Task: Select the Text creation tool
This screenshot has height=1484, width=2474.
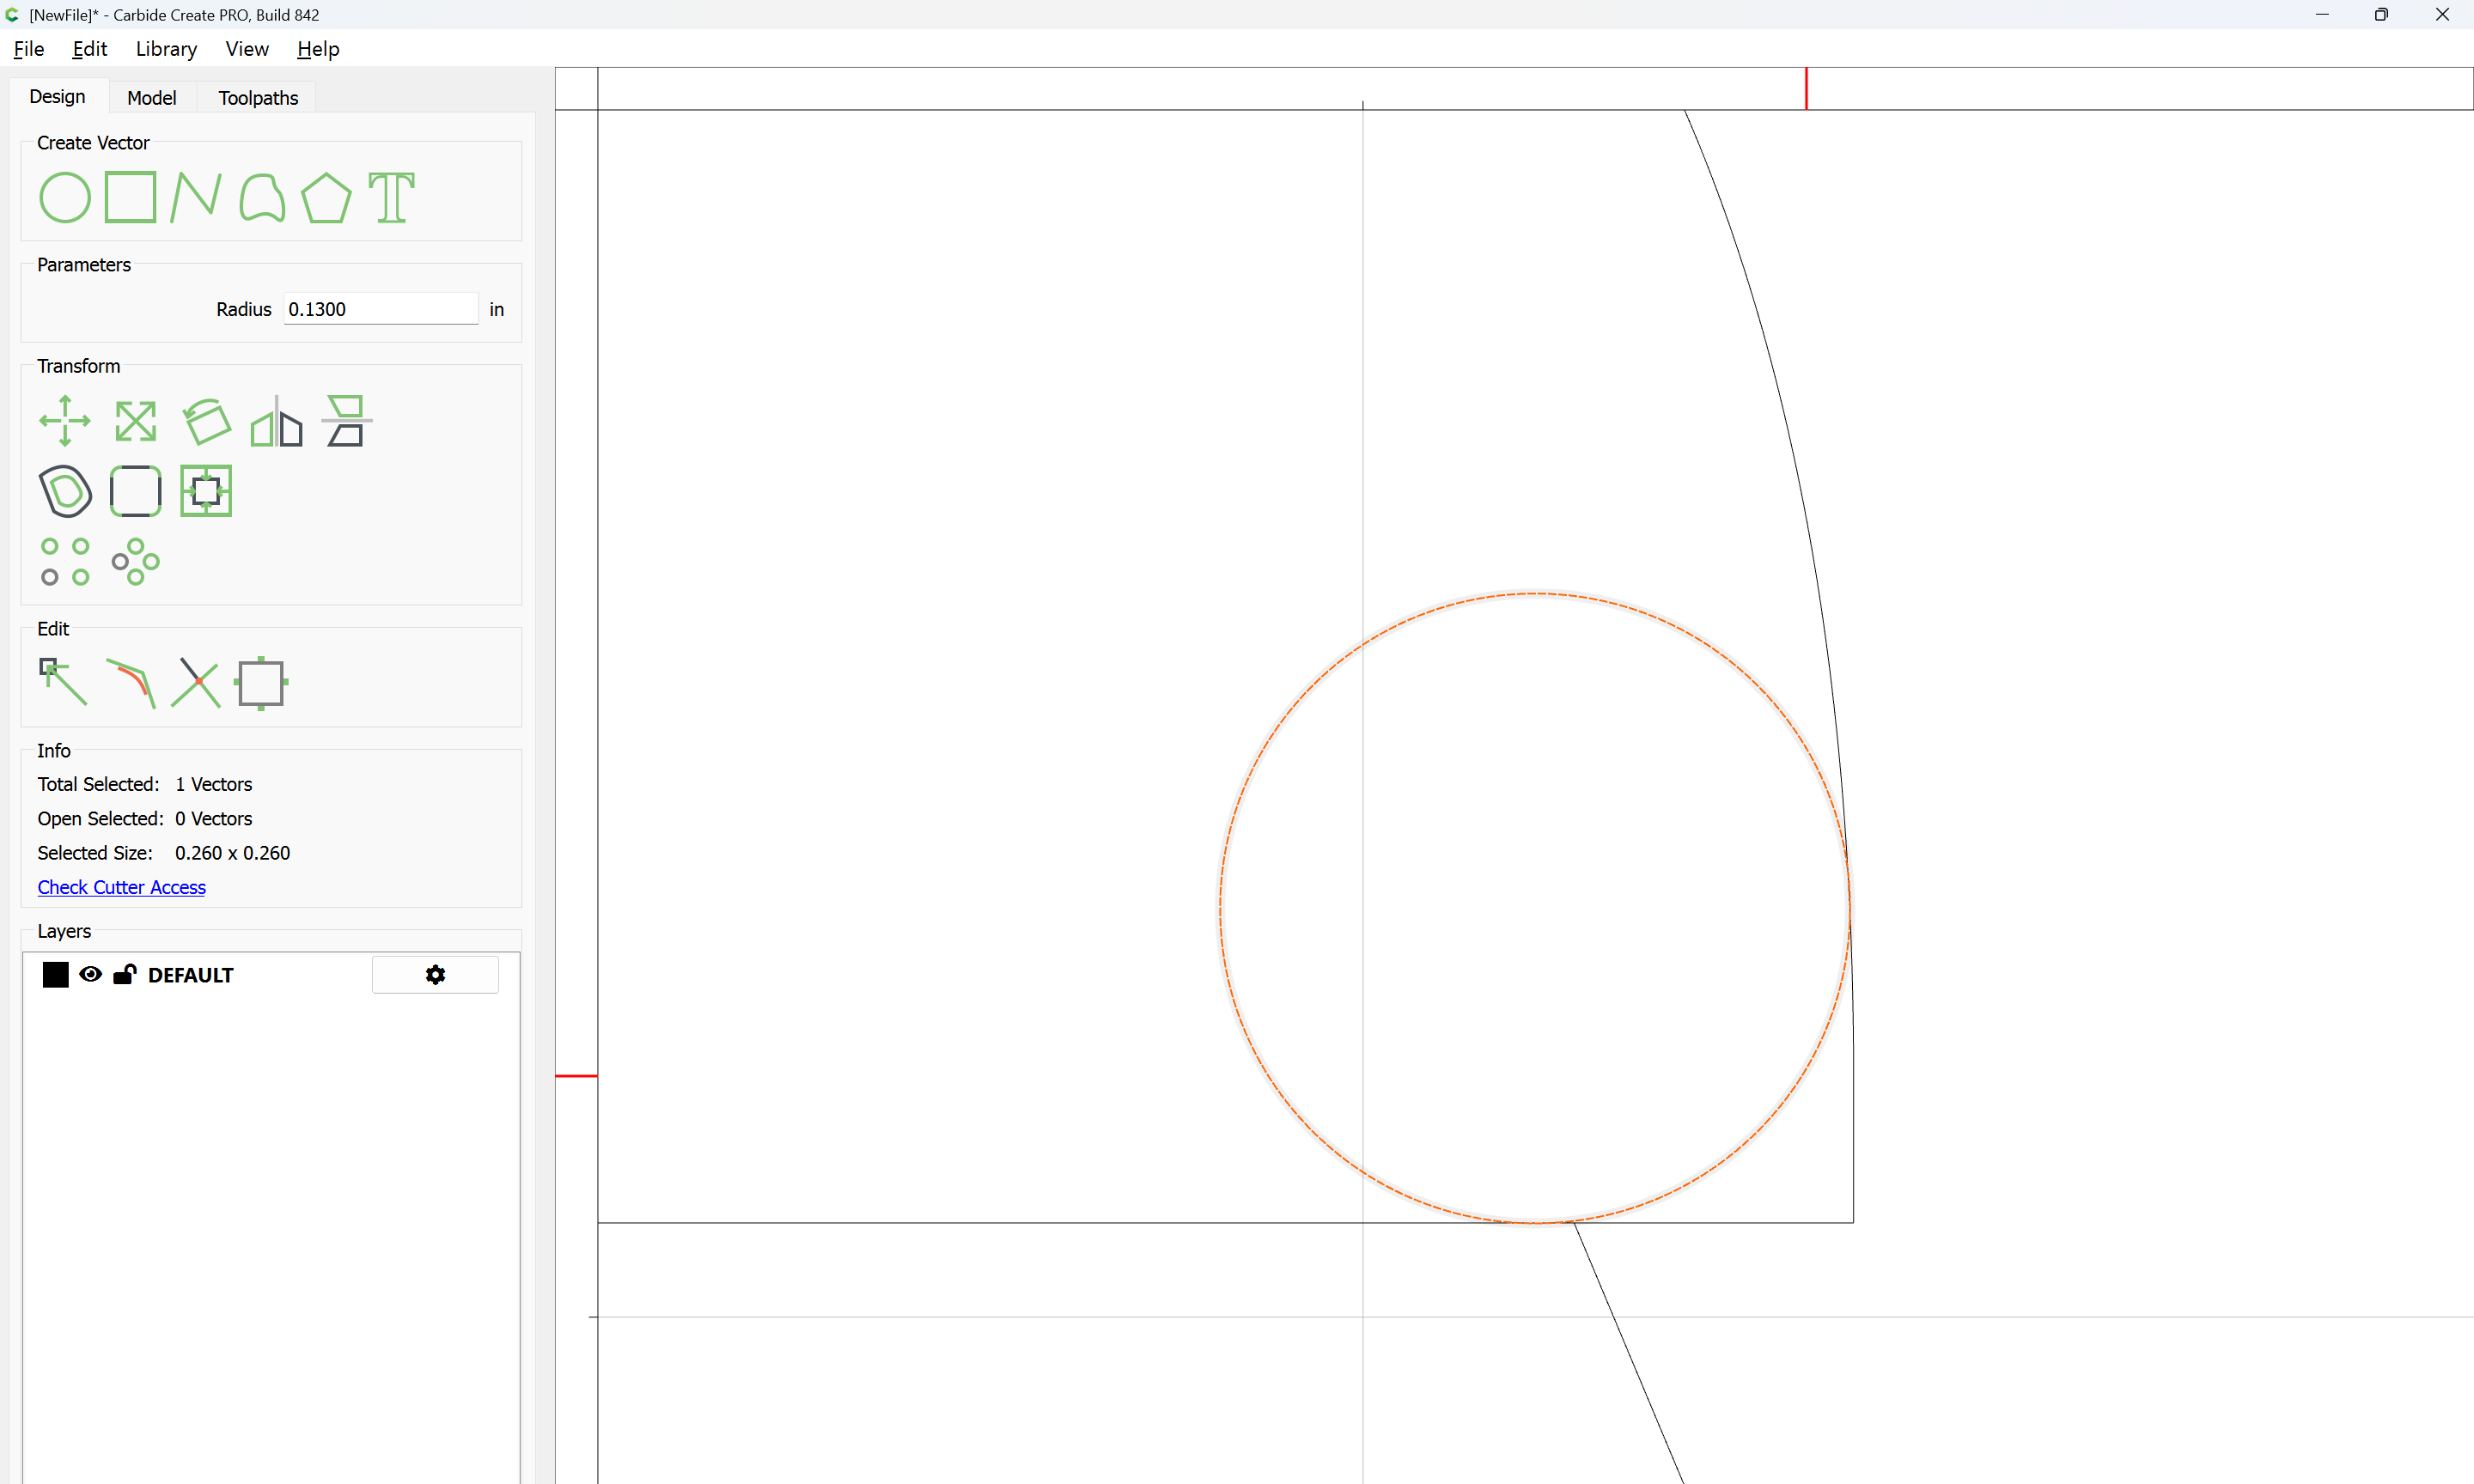Action: (x=391, y=197)
